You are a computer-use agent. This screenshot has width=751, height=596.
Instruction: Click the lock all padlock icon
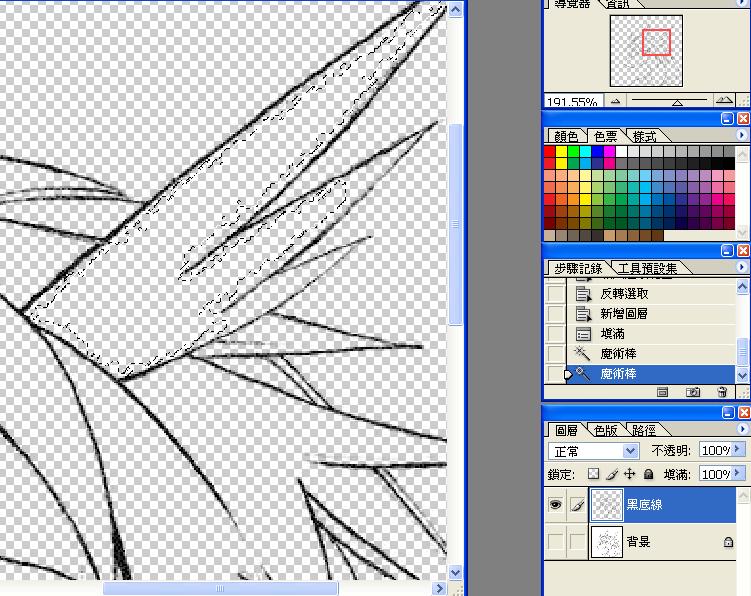point(648,474)
